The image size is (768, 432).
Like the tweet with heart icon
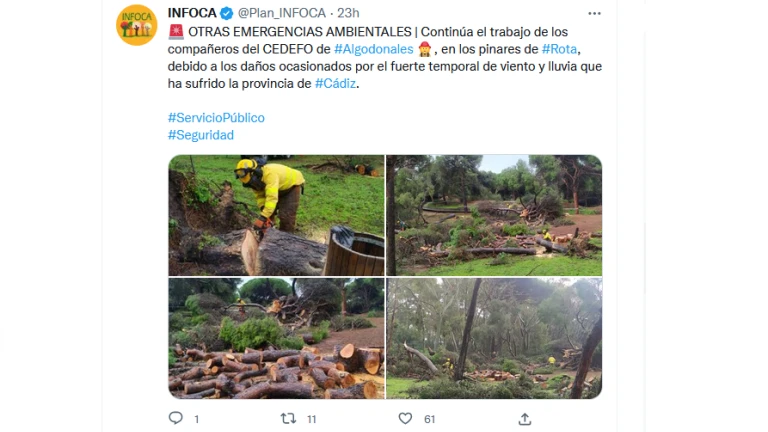405,418
